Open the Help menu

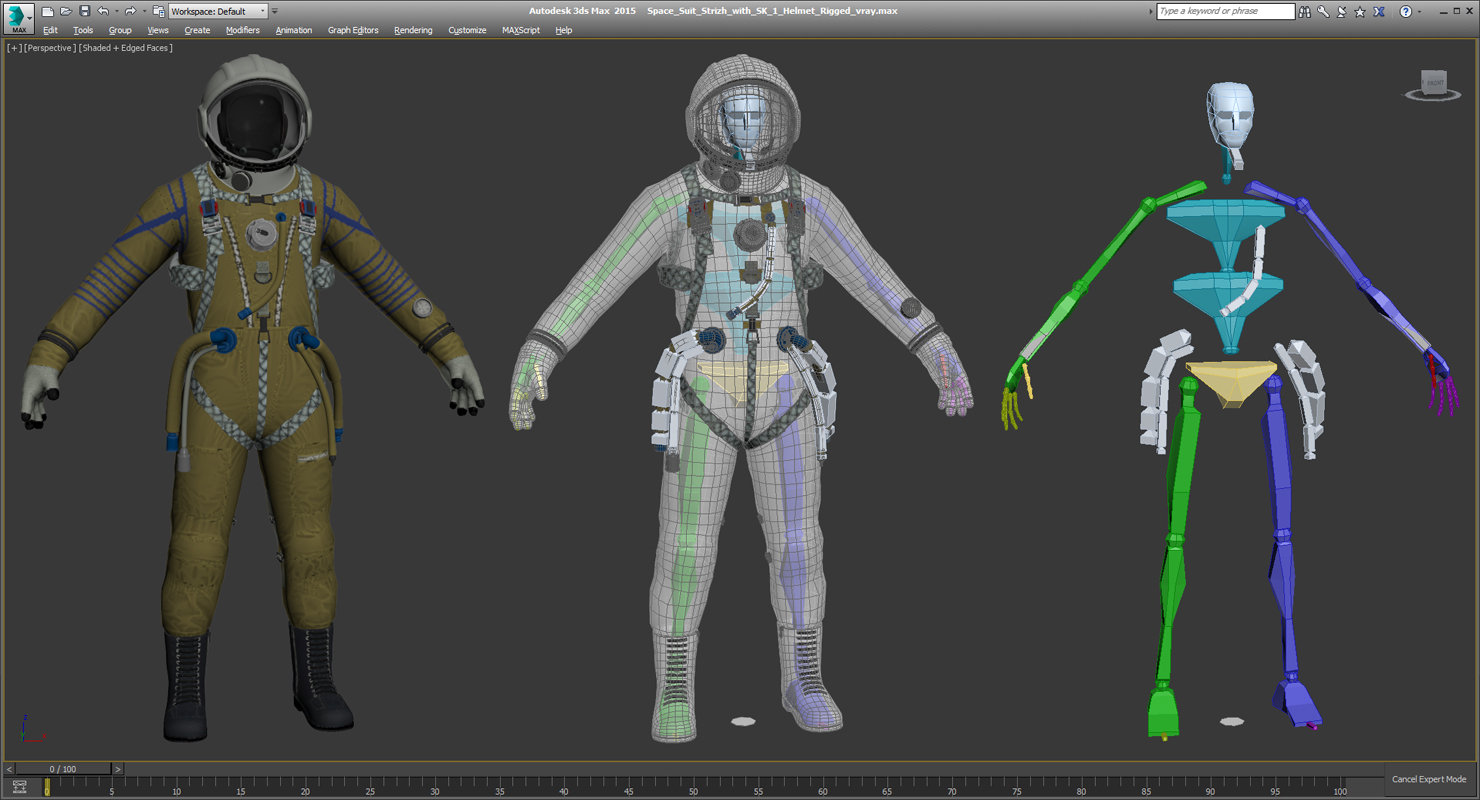click(x=564, y=30)
